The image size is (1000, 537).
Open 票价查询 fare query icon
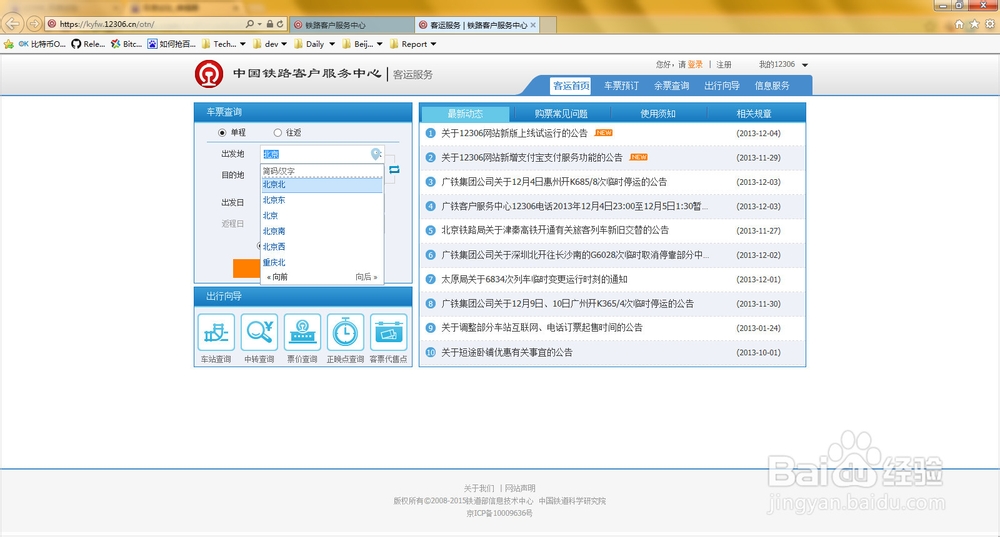[x=302, y=332]
